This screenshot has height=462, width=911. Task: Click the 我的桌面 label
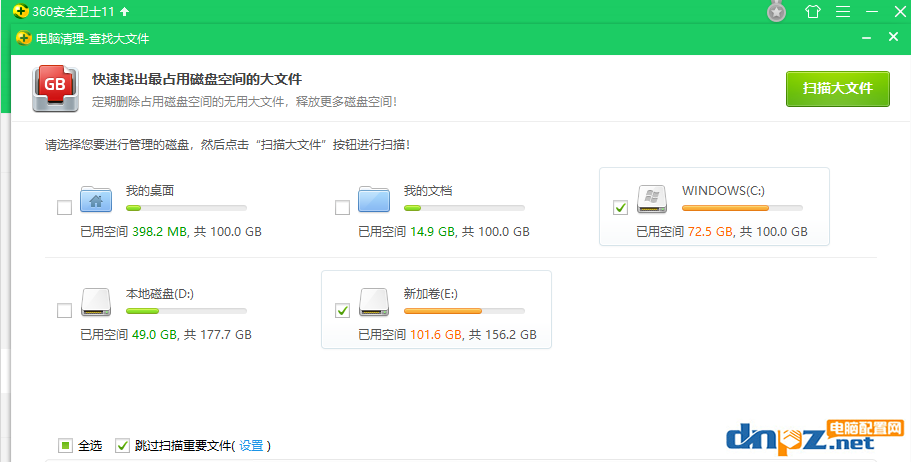[x=150, y=191]
